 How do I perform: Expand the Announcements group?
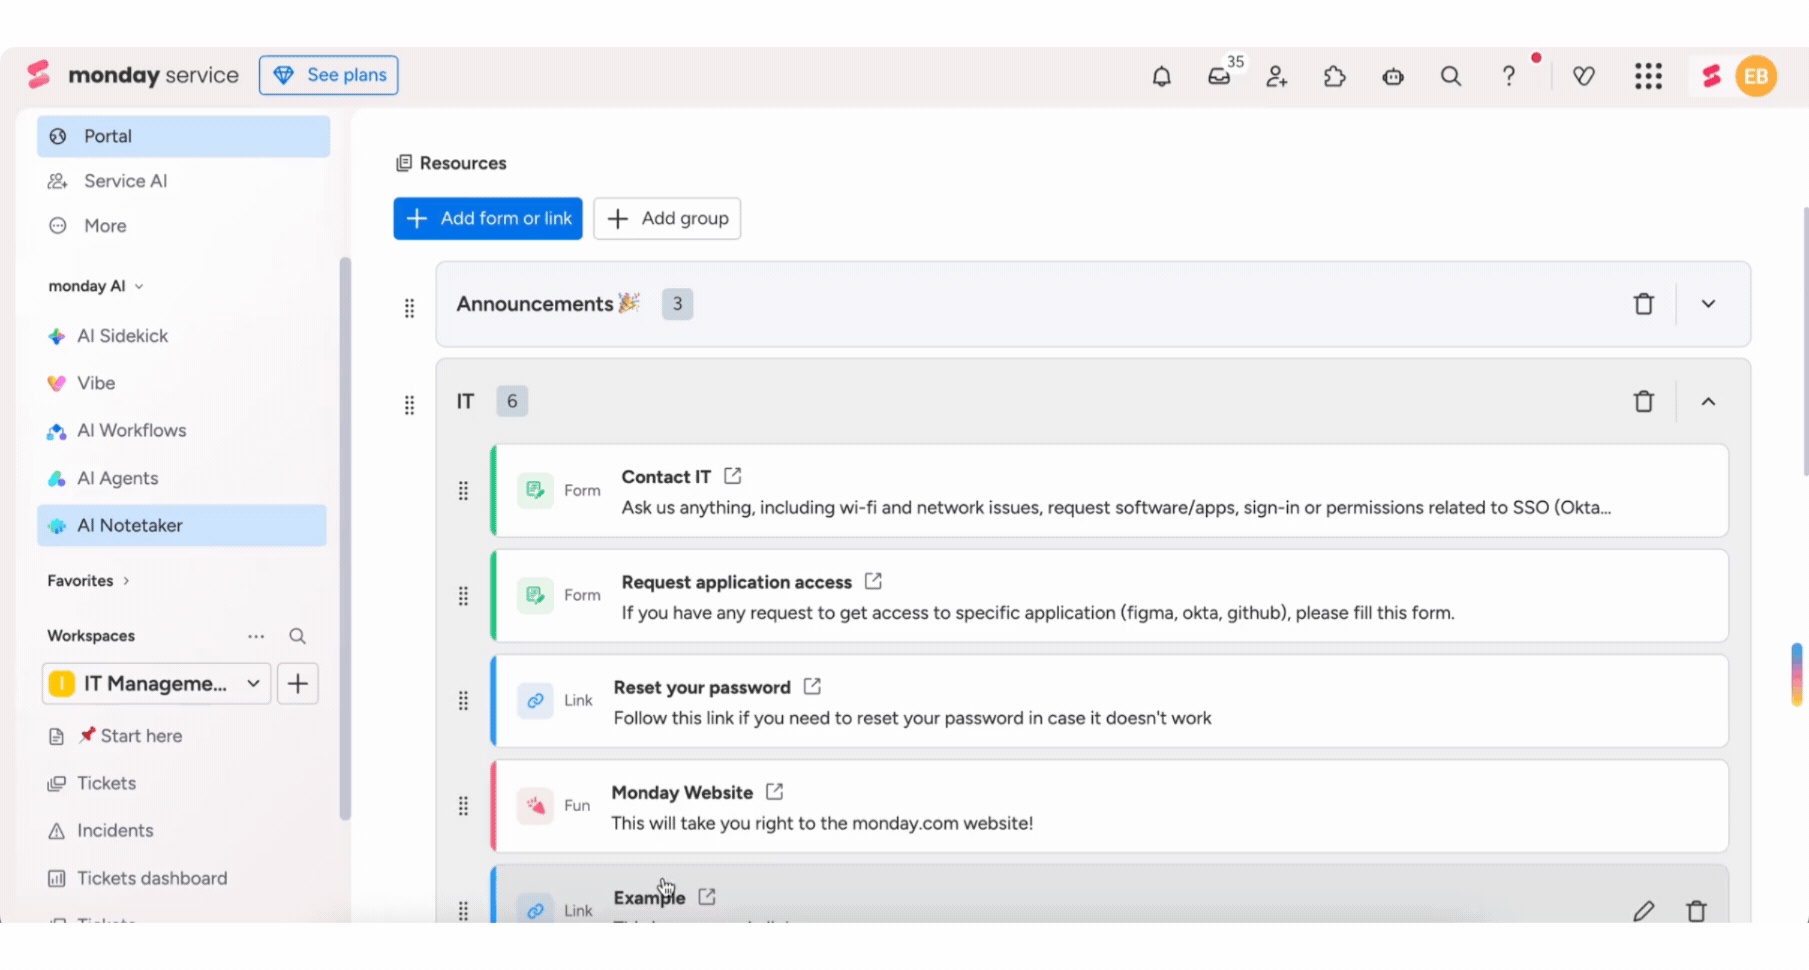point(1708,304)
